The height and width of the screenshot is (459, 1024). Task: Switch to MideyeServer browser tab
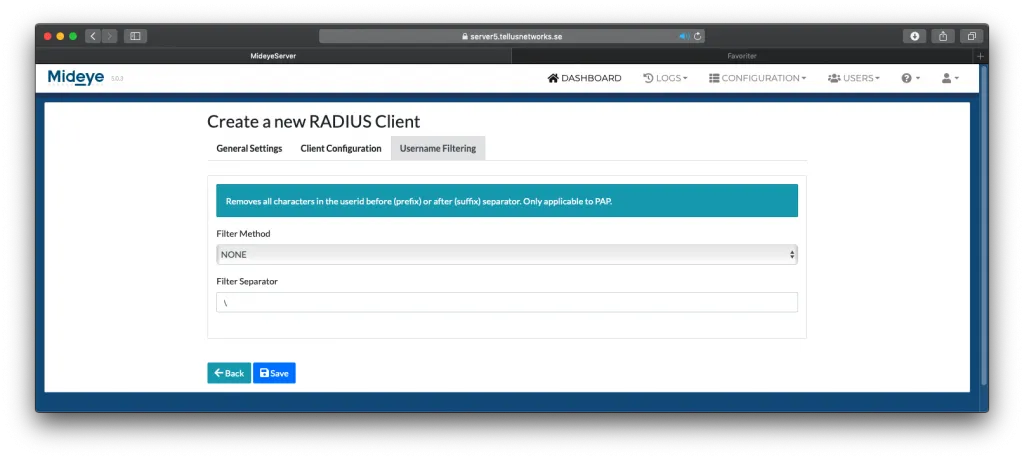(273, 56)
